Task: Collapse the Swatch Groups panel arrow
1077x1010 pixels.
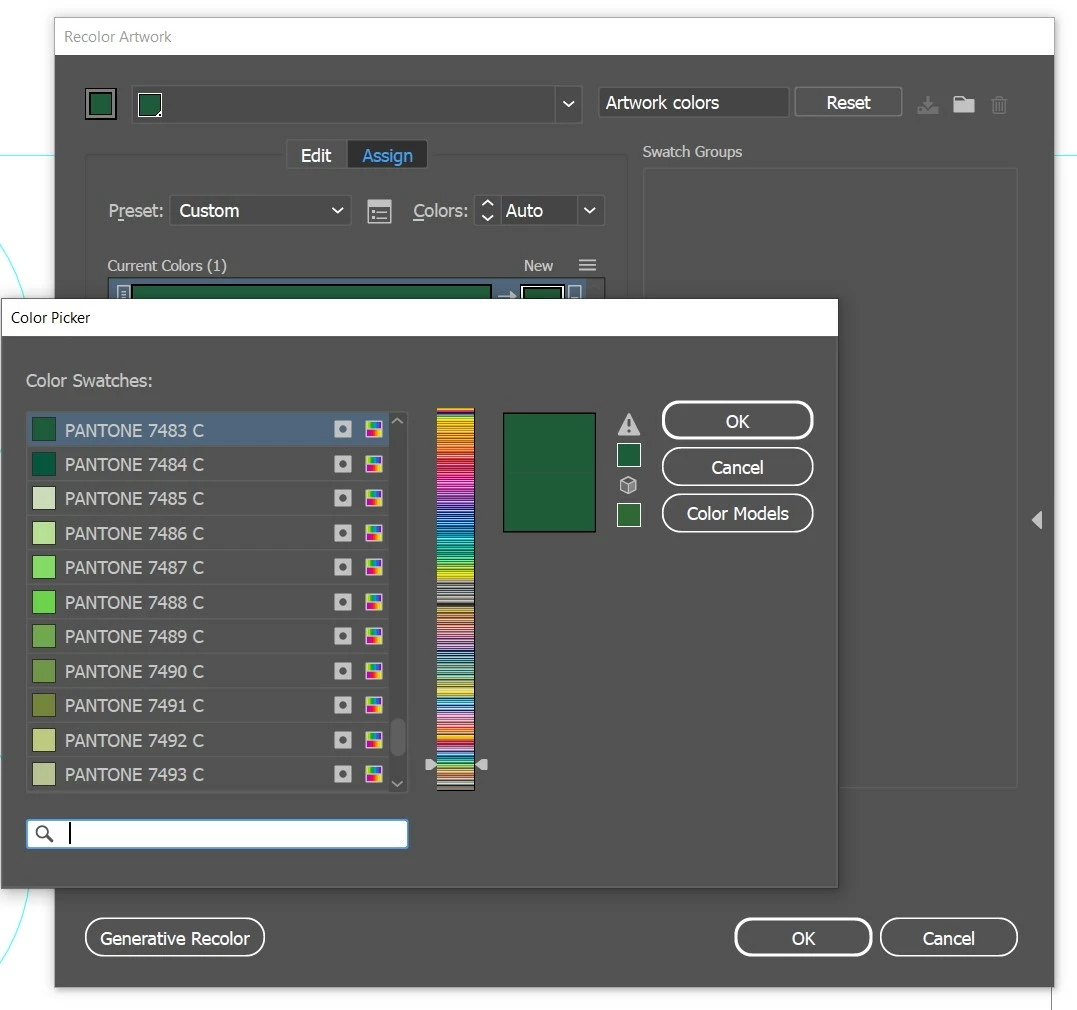Action: (x=1037, y=520)
